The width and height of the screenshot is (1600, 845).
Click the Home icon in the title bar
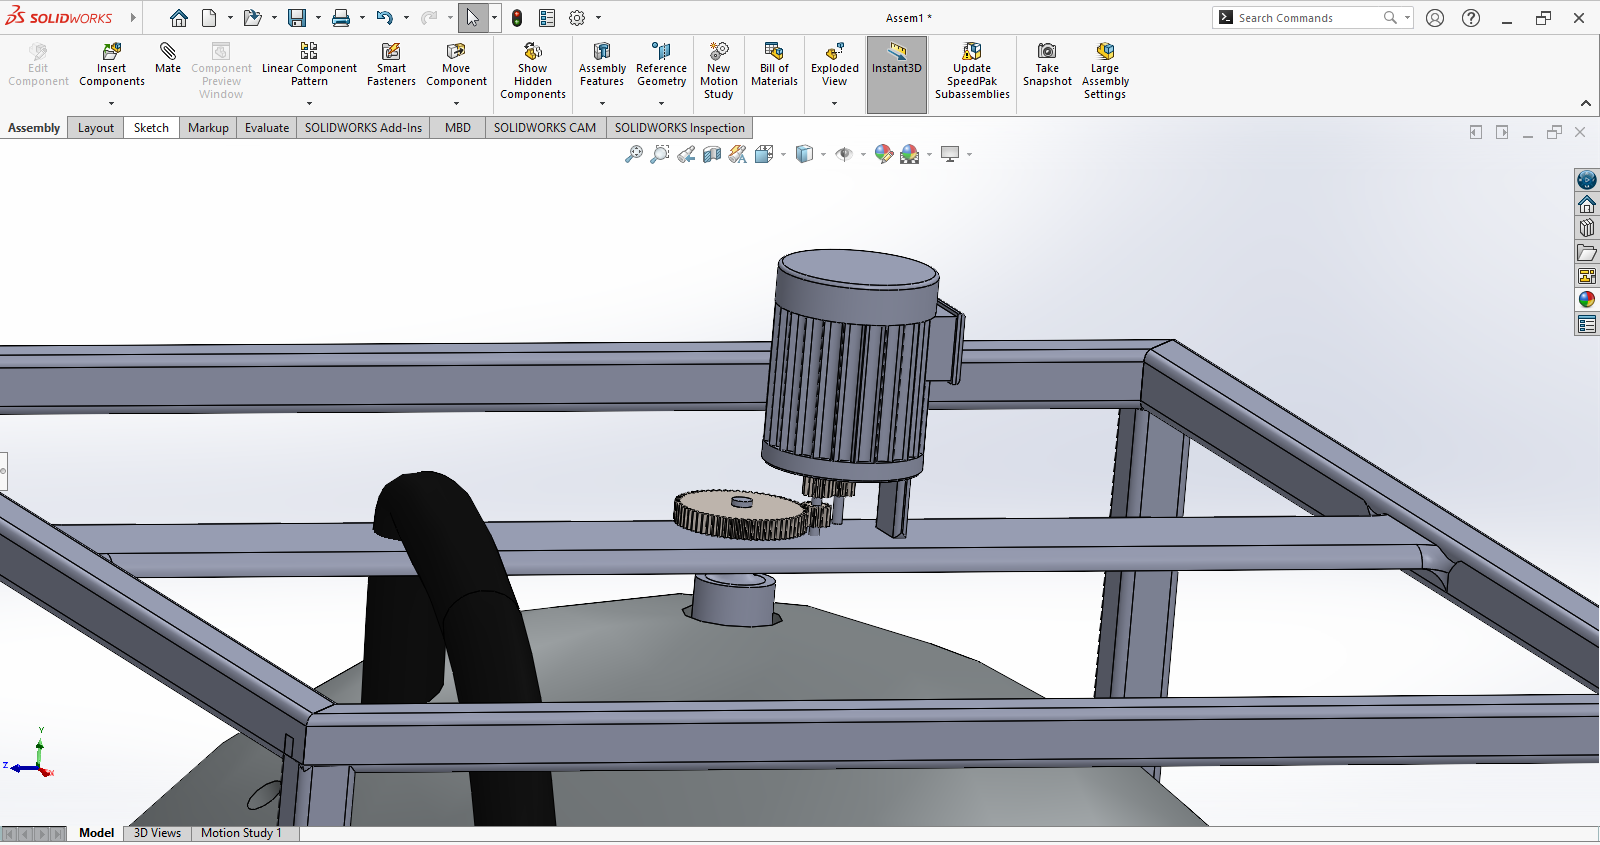click(179, 18)
